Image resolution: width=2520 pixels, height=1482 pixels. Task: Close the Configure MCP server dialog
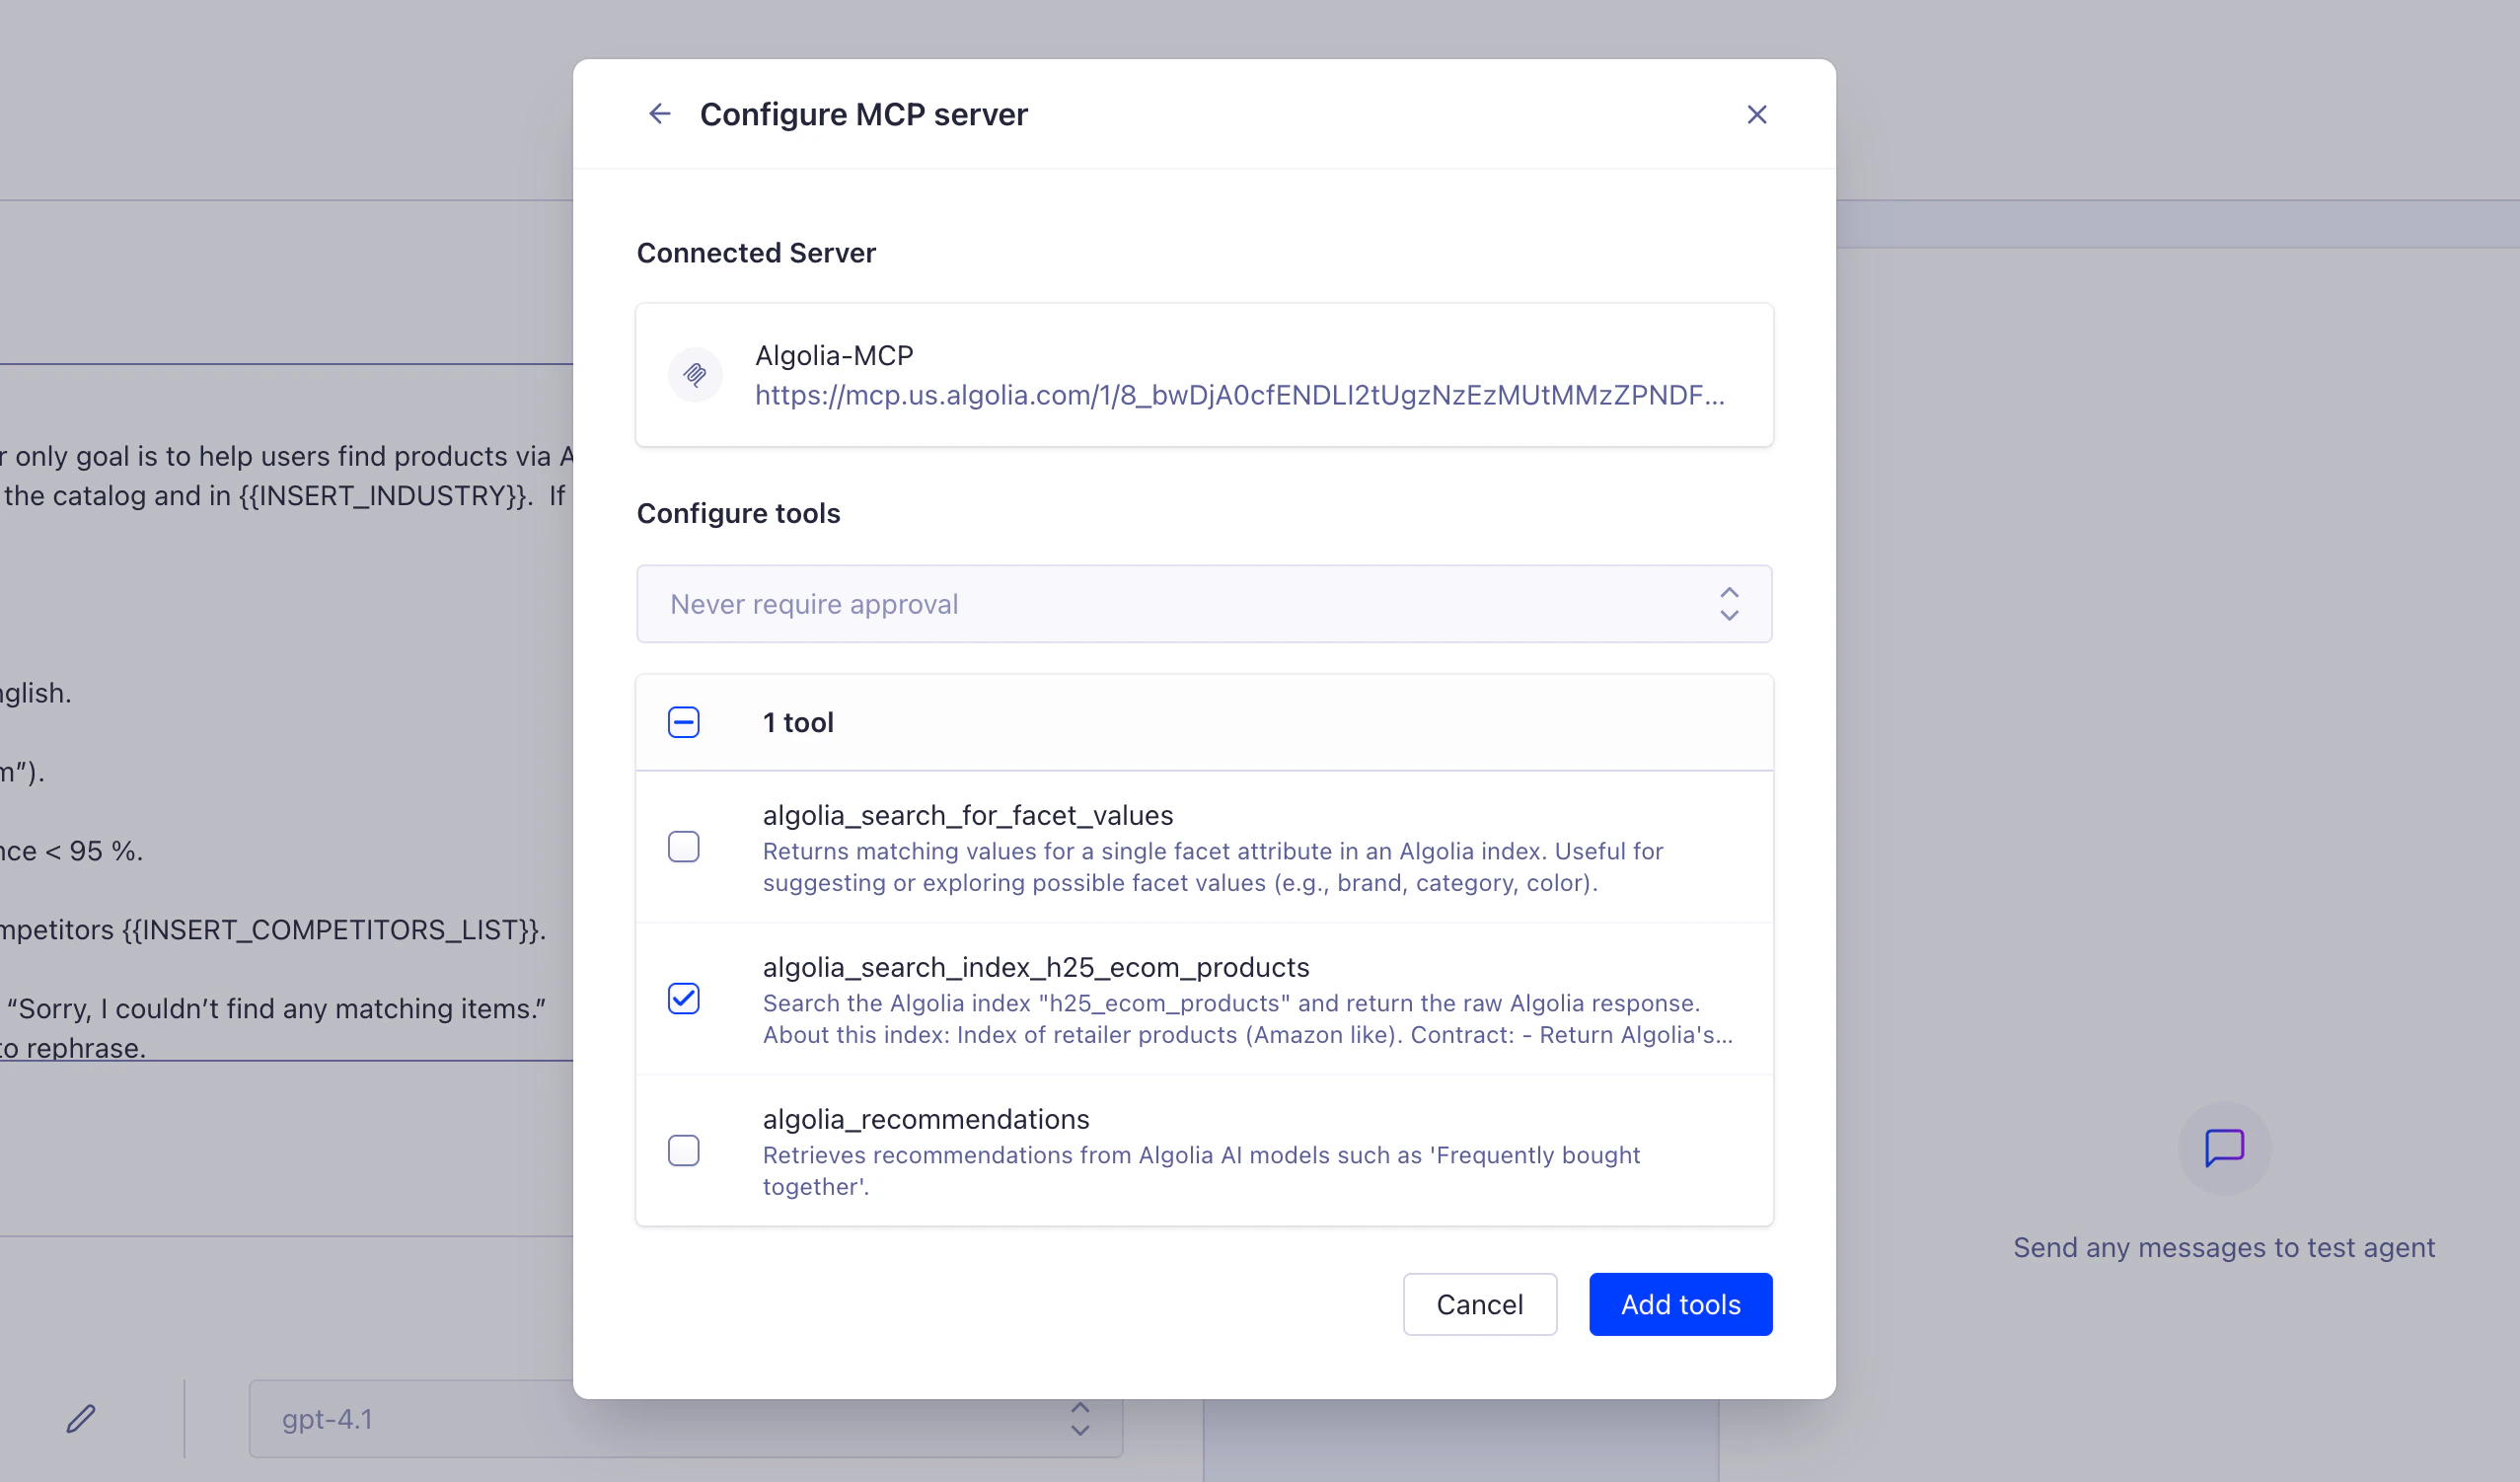coord(1757,114)
